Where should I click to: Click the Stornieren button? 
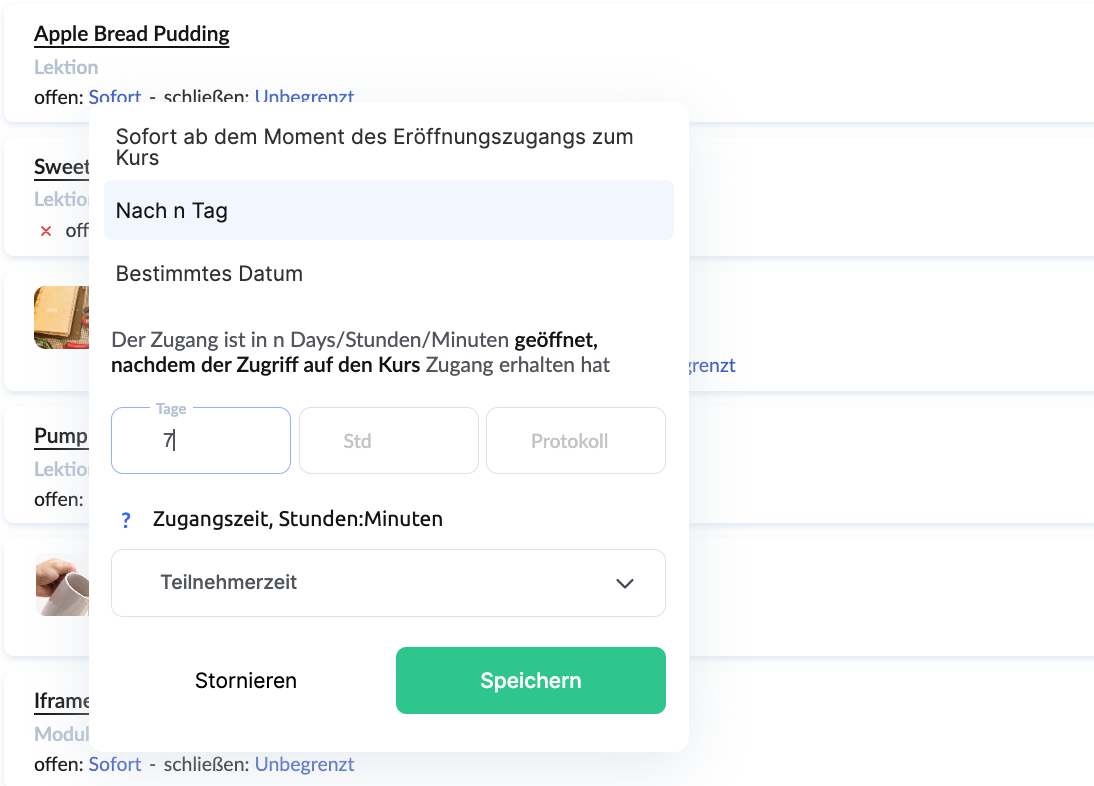pyautogui.click(x=246, y=680)
